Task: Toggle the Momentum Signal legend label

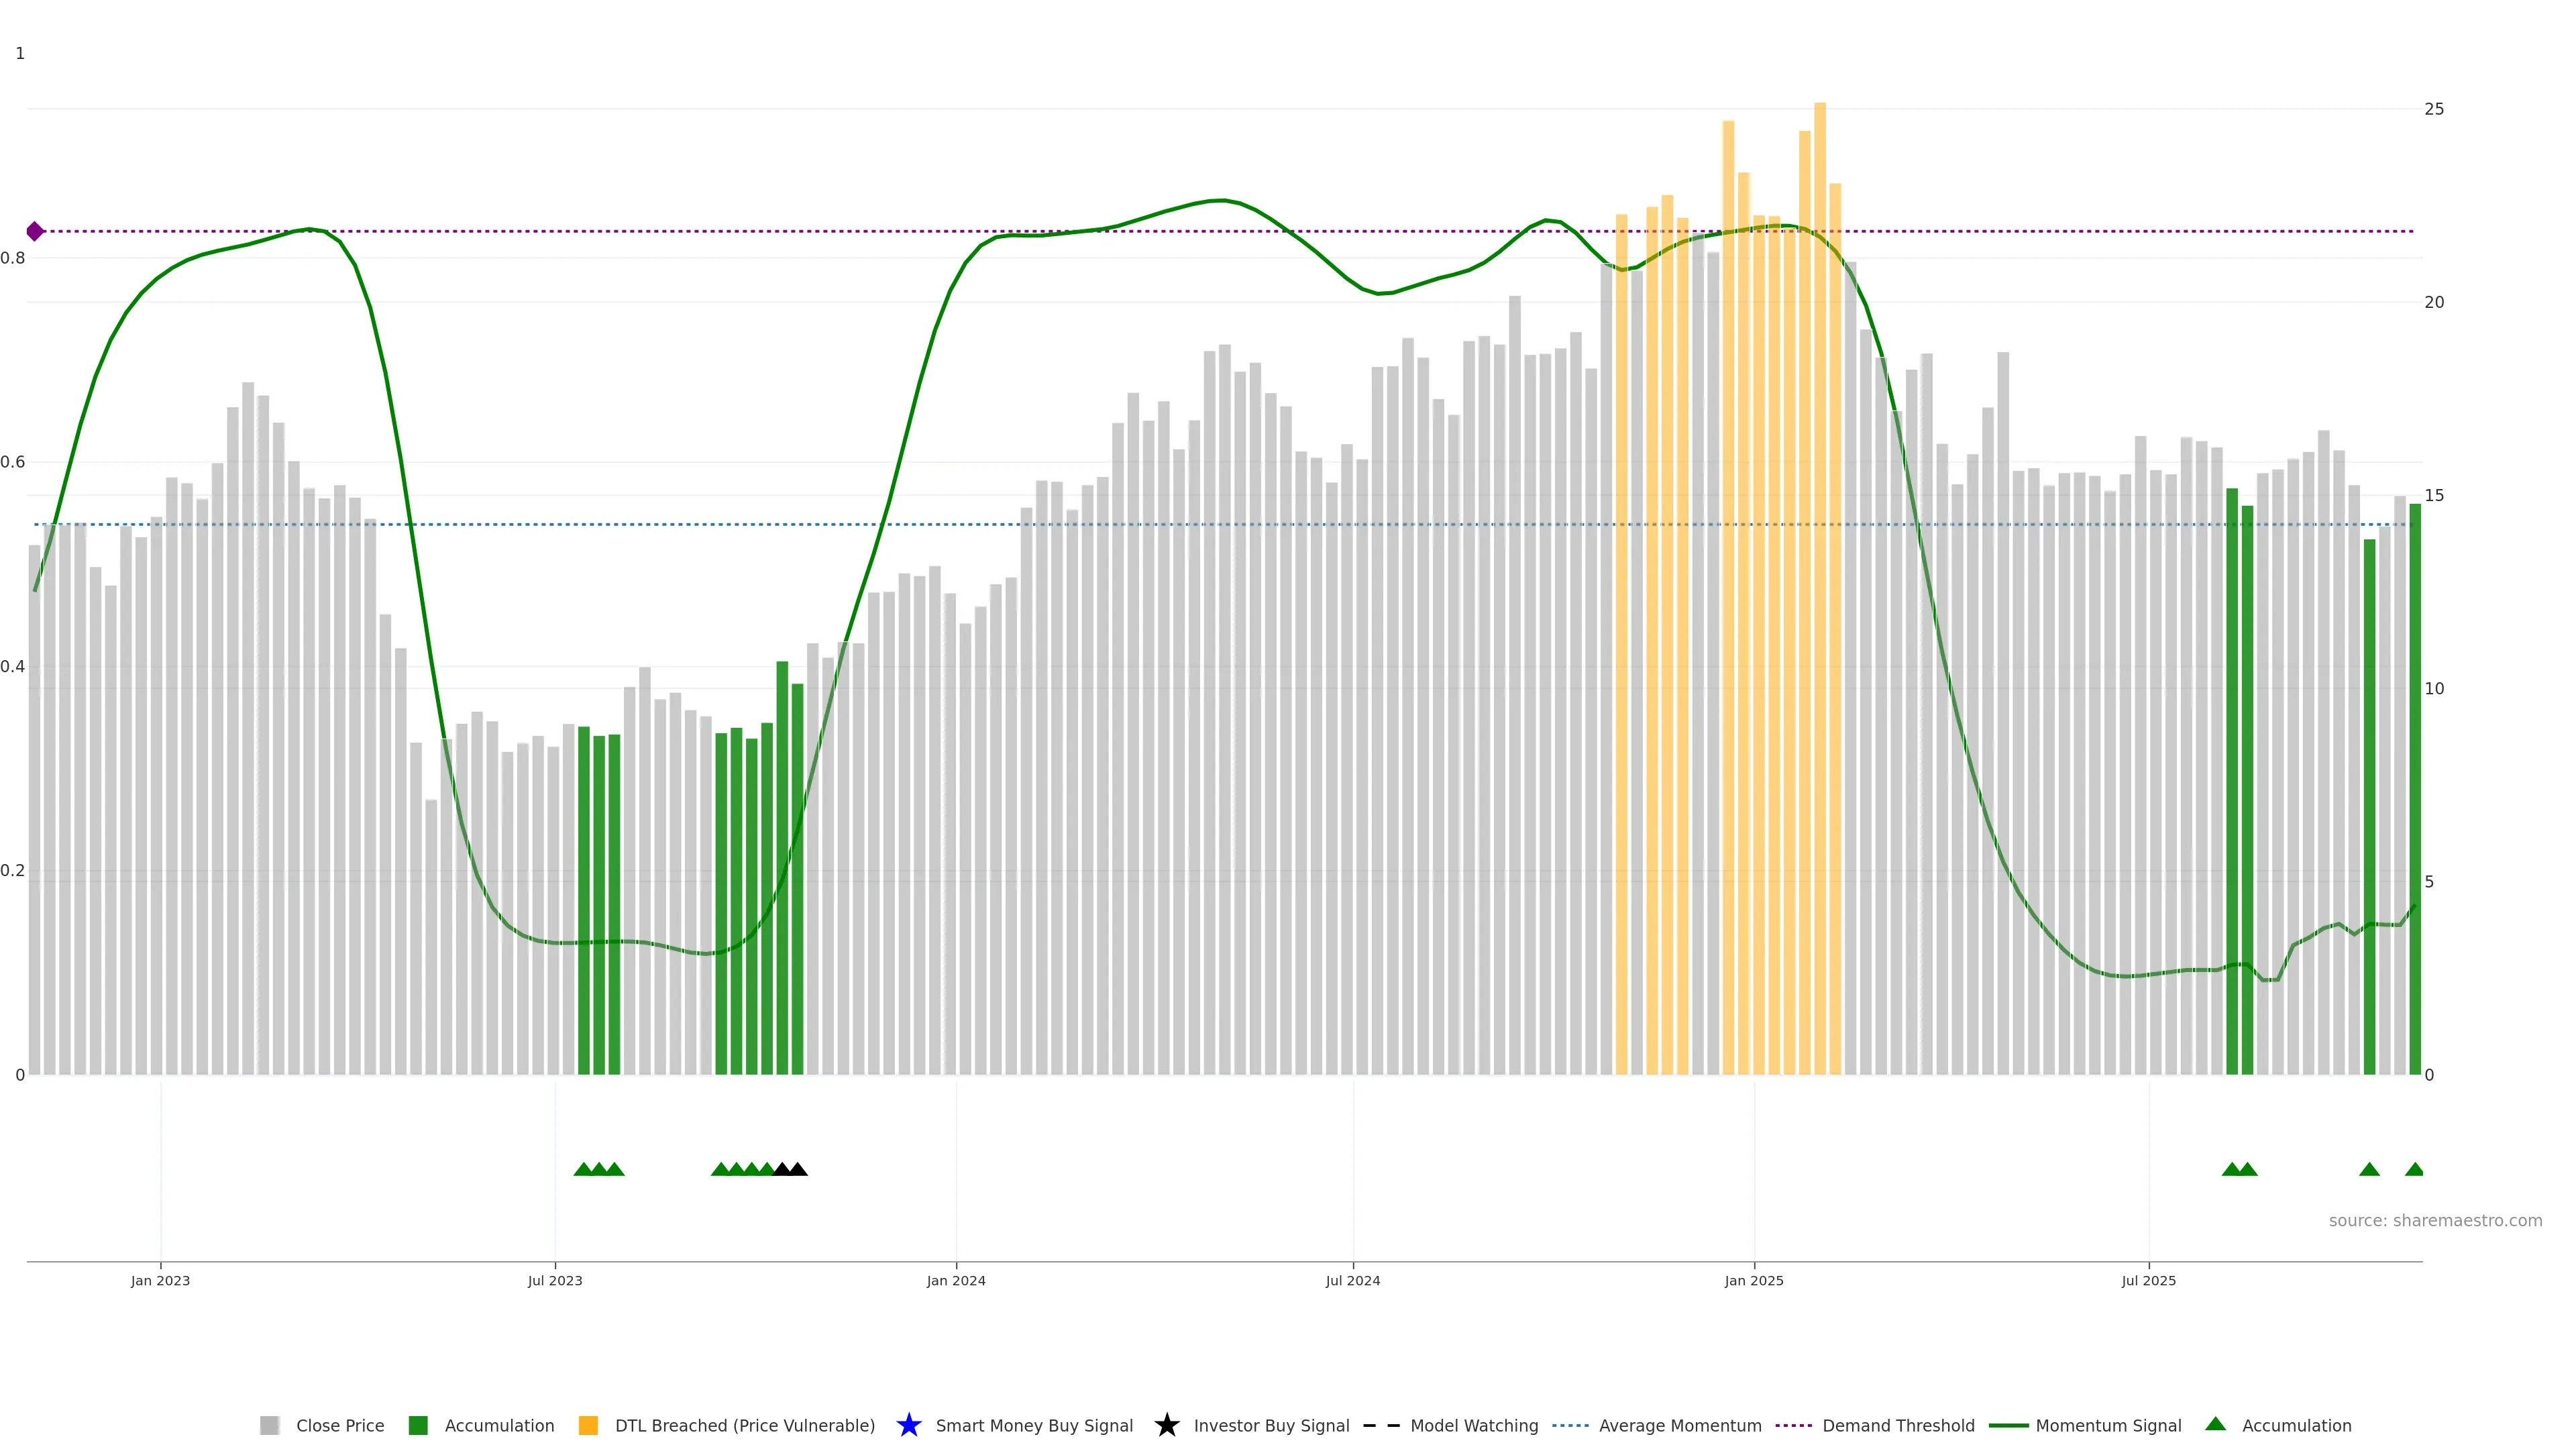Action: coord(2108,1425)
